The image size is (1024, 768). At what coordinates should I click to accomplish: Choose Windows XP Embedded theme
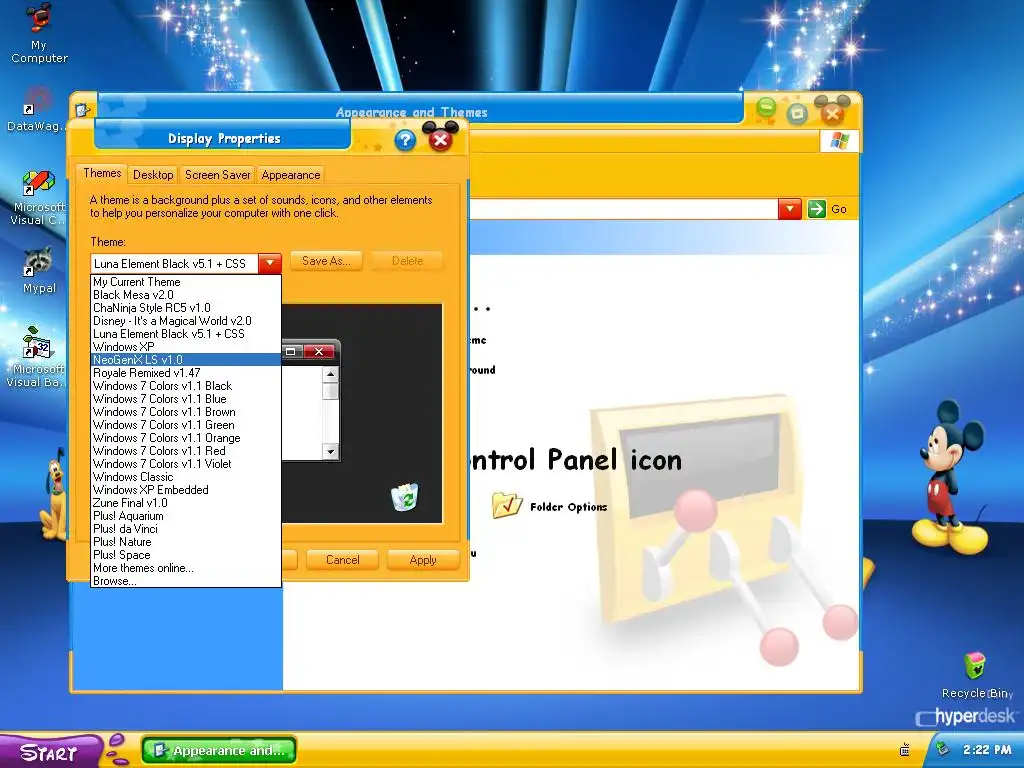pyautogui.click(x=186, y=490)
